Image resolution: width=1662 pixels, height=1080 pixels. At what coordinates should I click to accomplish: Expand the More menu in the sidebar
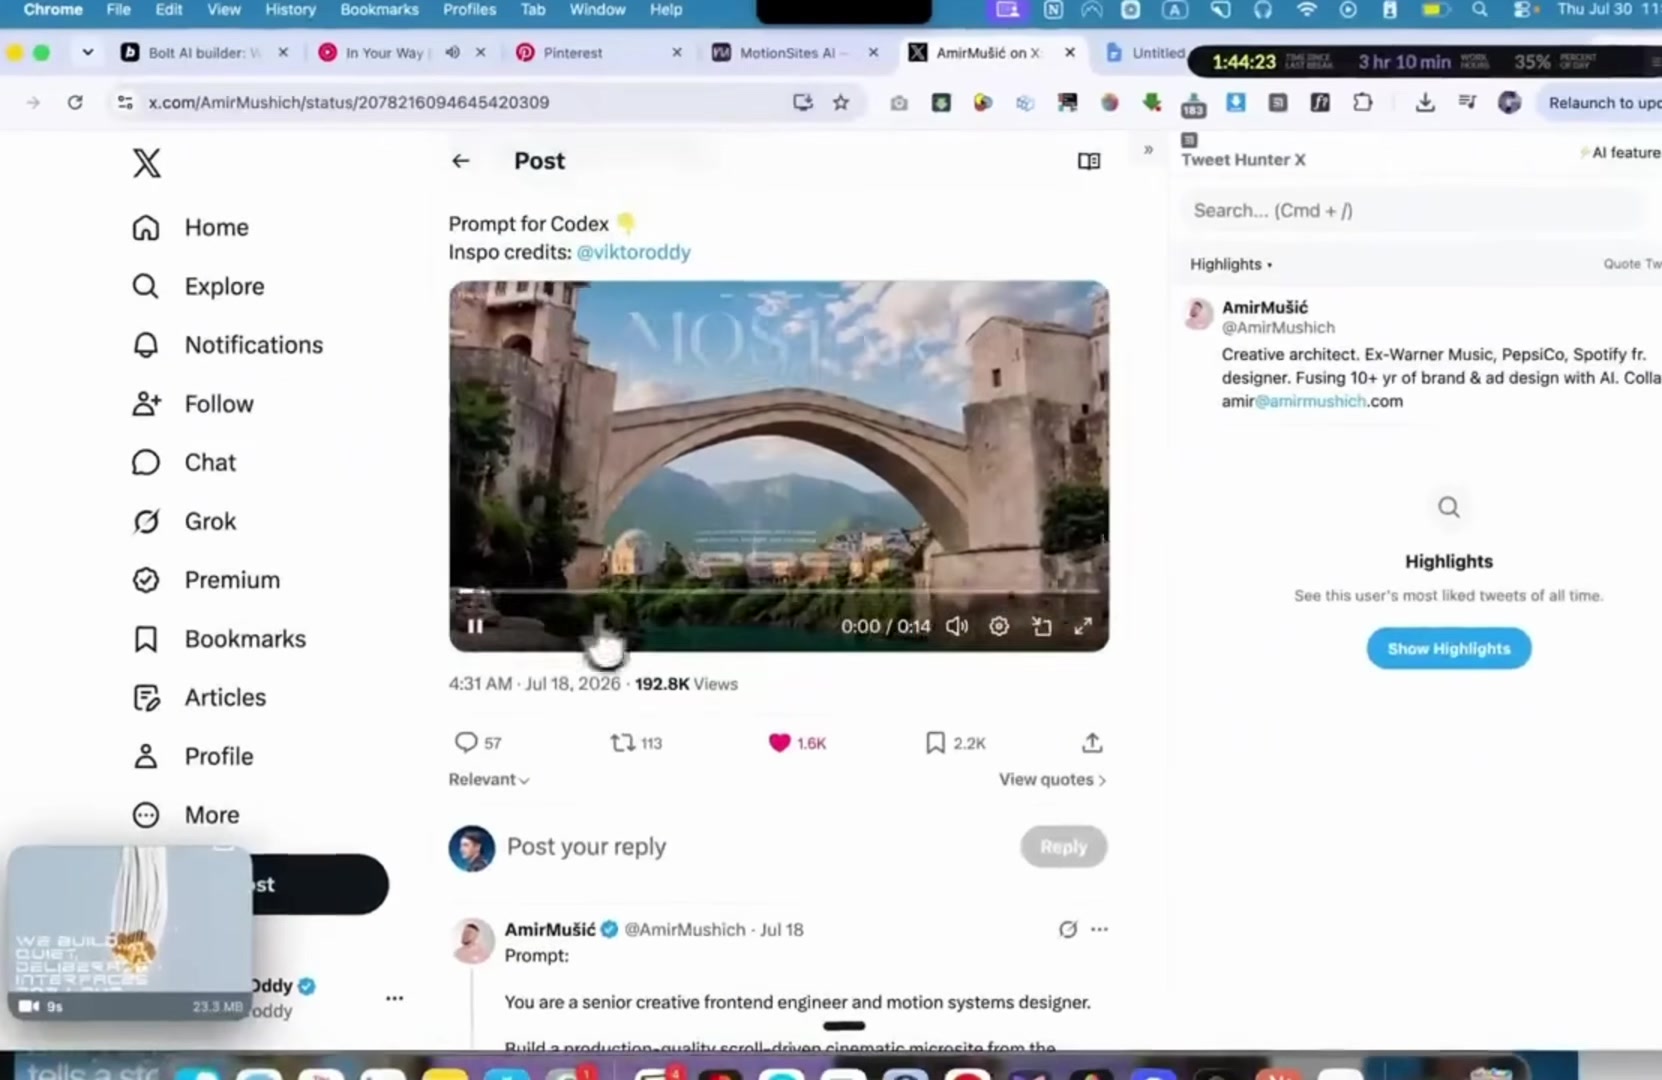(187, 815)
